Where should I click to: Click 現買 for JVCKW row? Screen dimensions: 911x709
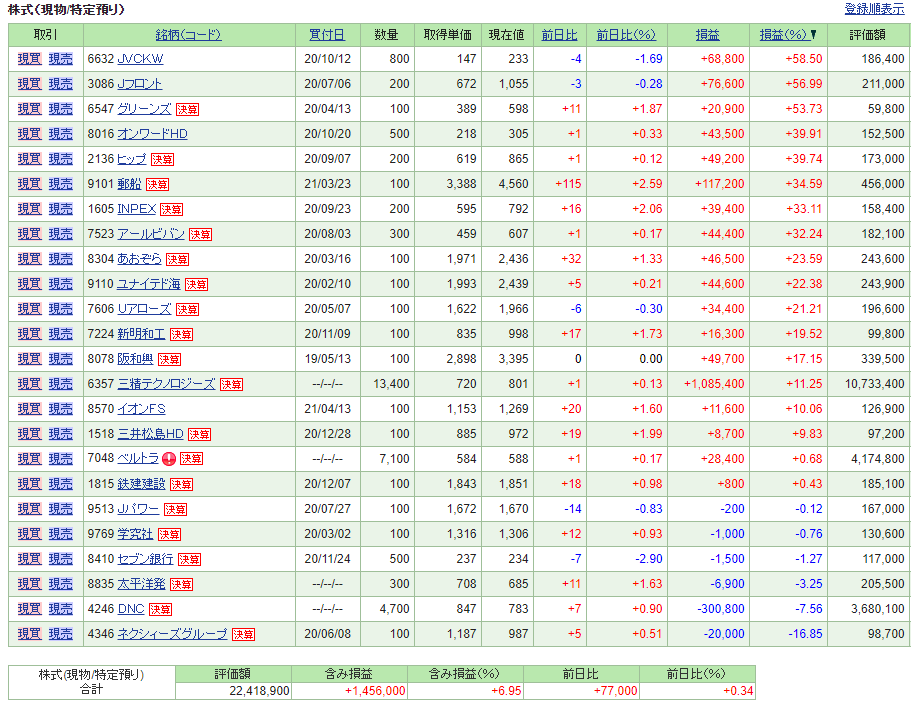click(30, 59)
